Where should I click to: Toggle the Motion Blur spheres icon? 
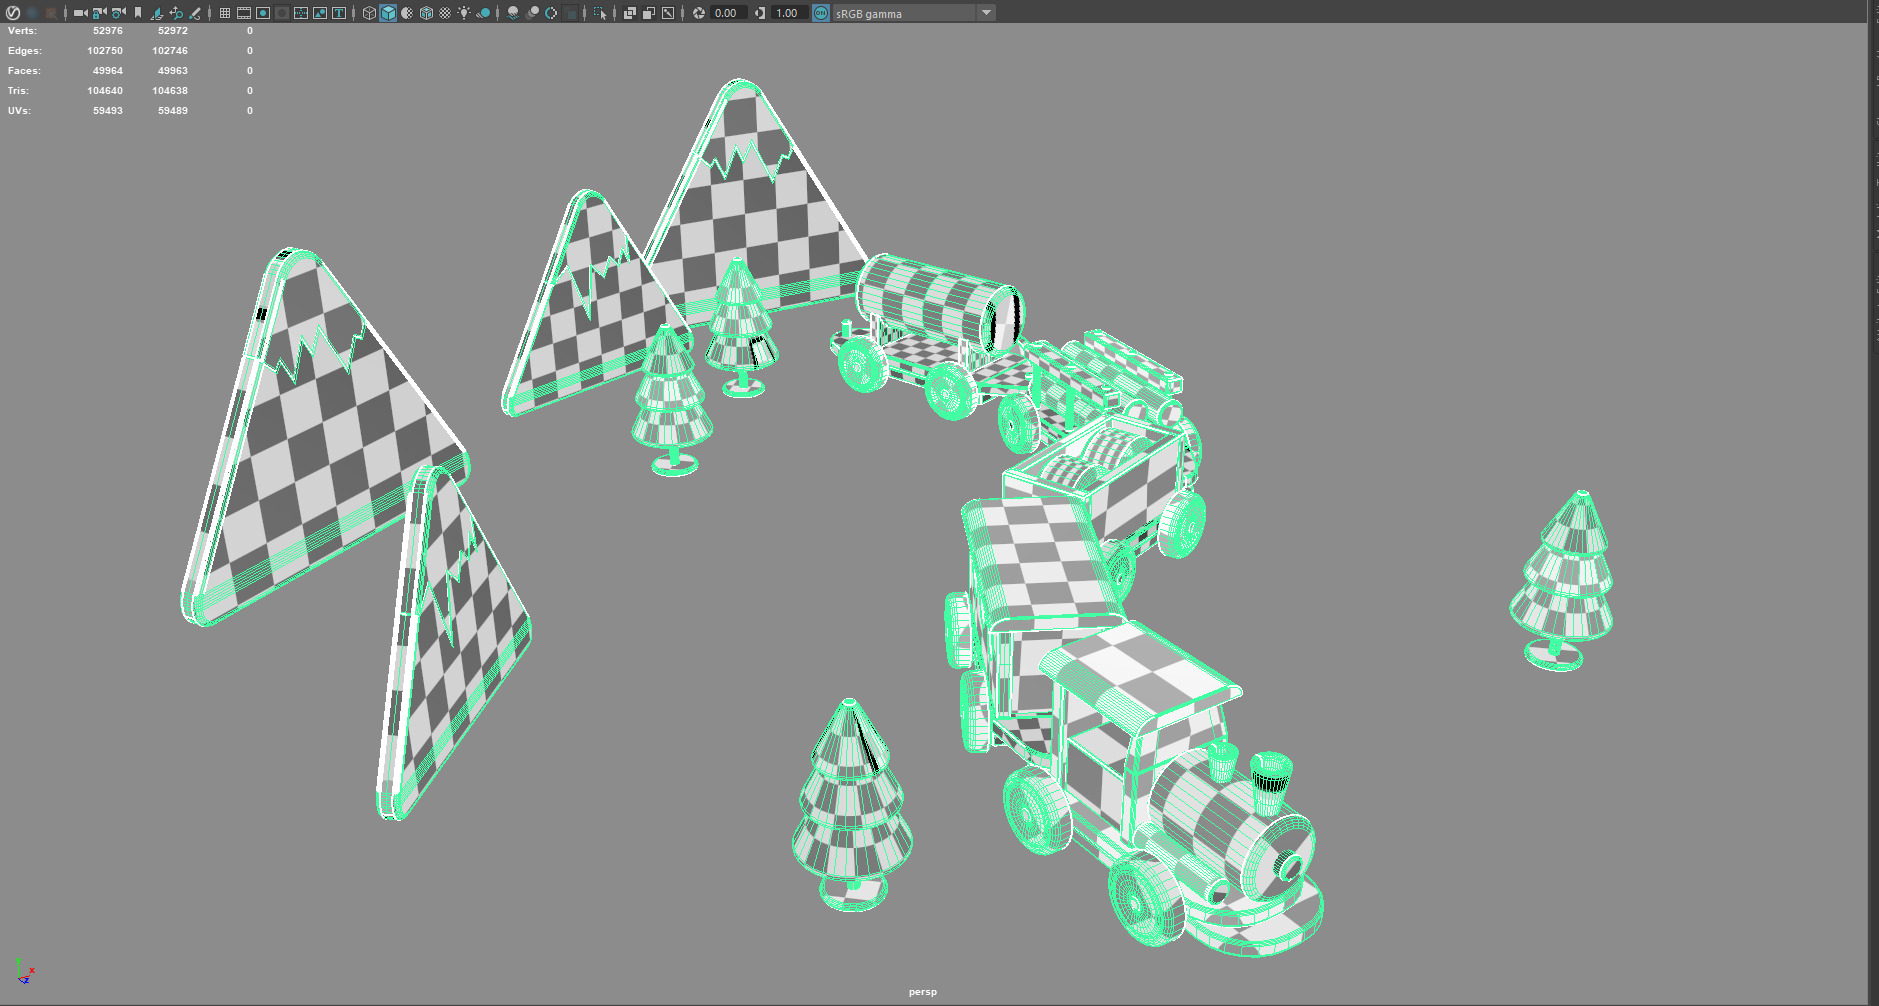532,13
